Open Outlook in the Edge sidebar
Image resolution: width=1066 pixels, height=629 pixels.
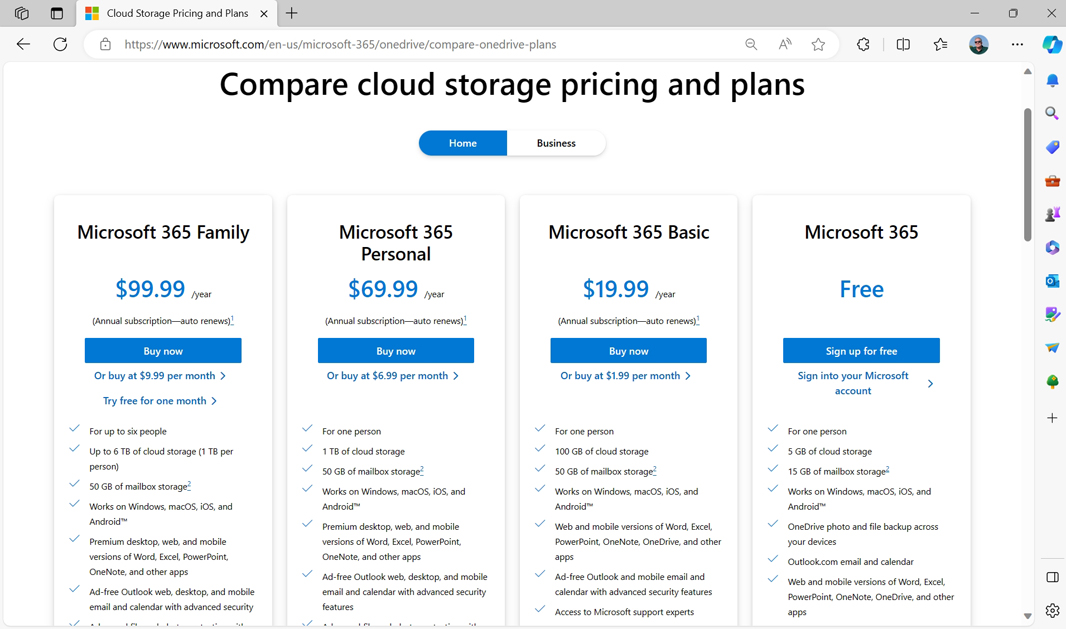pos(1052,281)
